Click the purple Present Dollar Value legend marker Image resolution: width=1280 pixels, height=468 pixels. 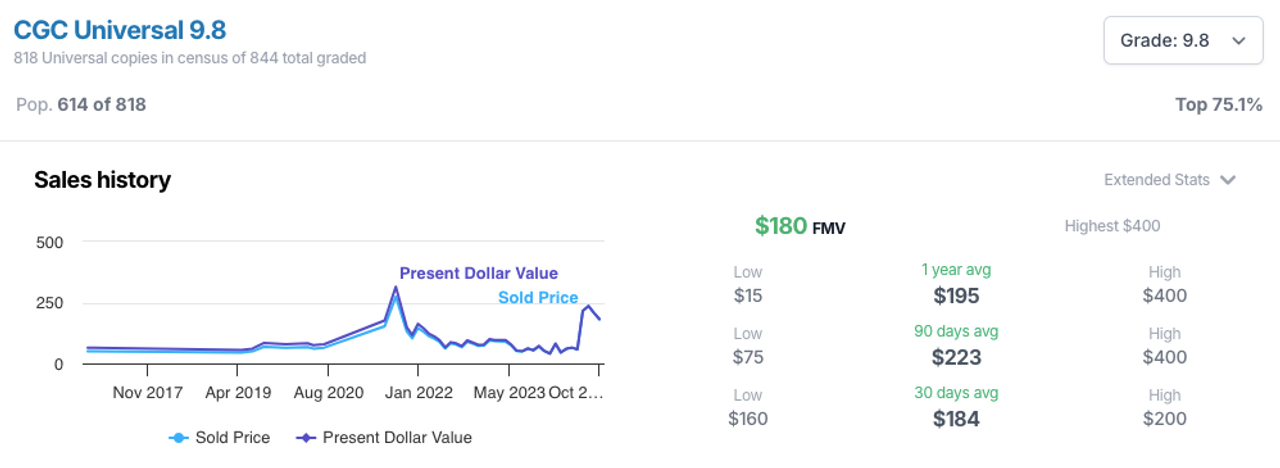pyautogui.click(x=305, y=438)
